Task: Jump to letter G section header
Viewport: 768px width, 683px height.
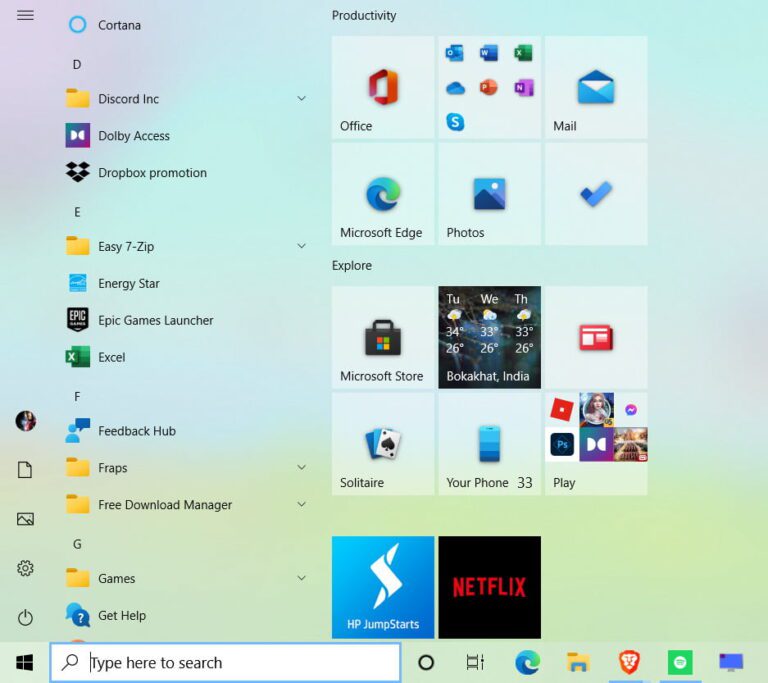Action: coord(77,544)
